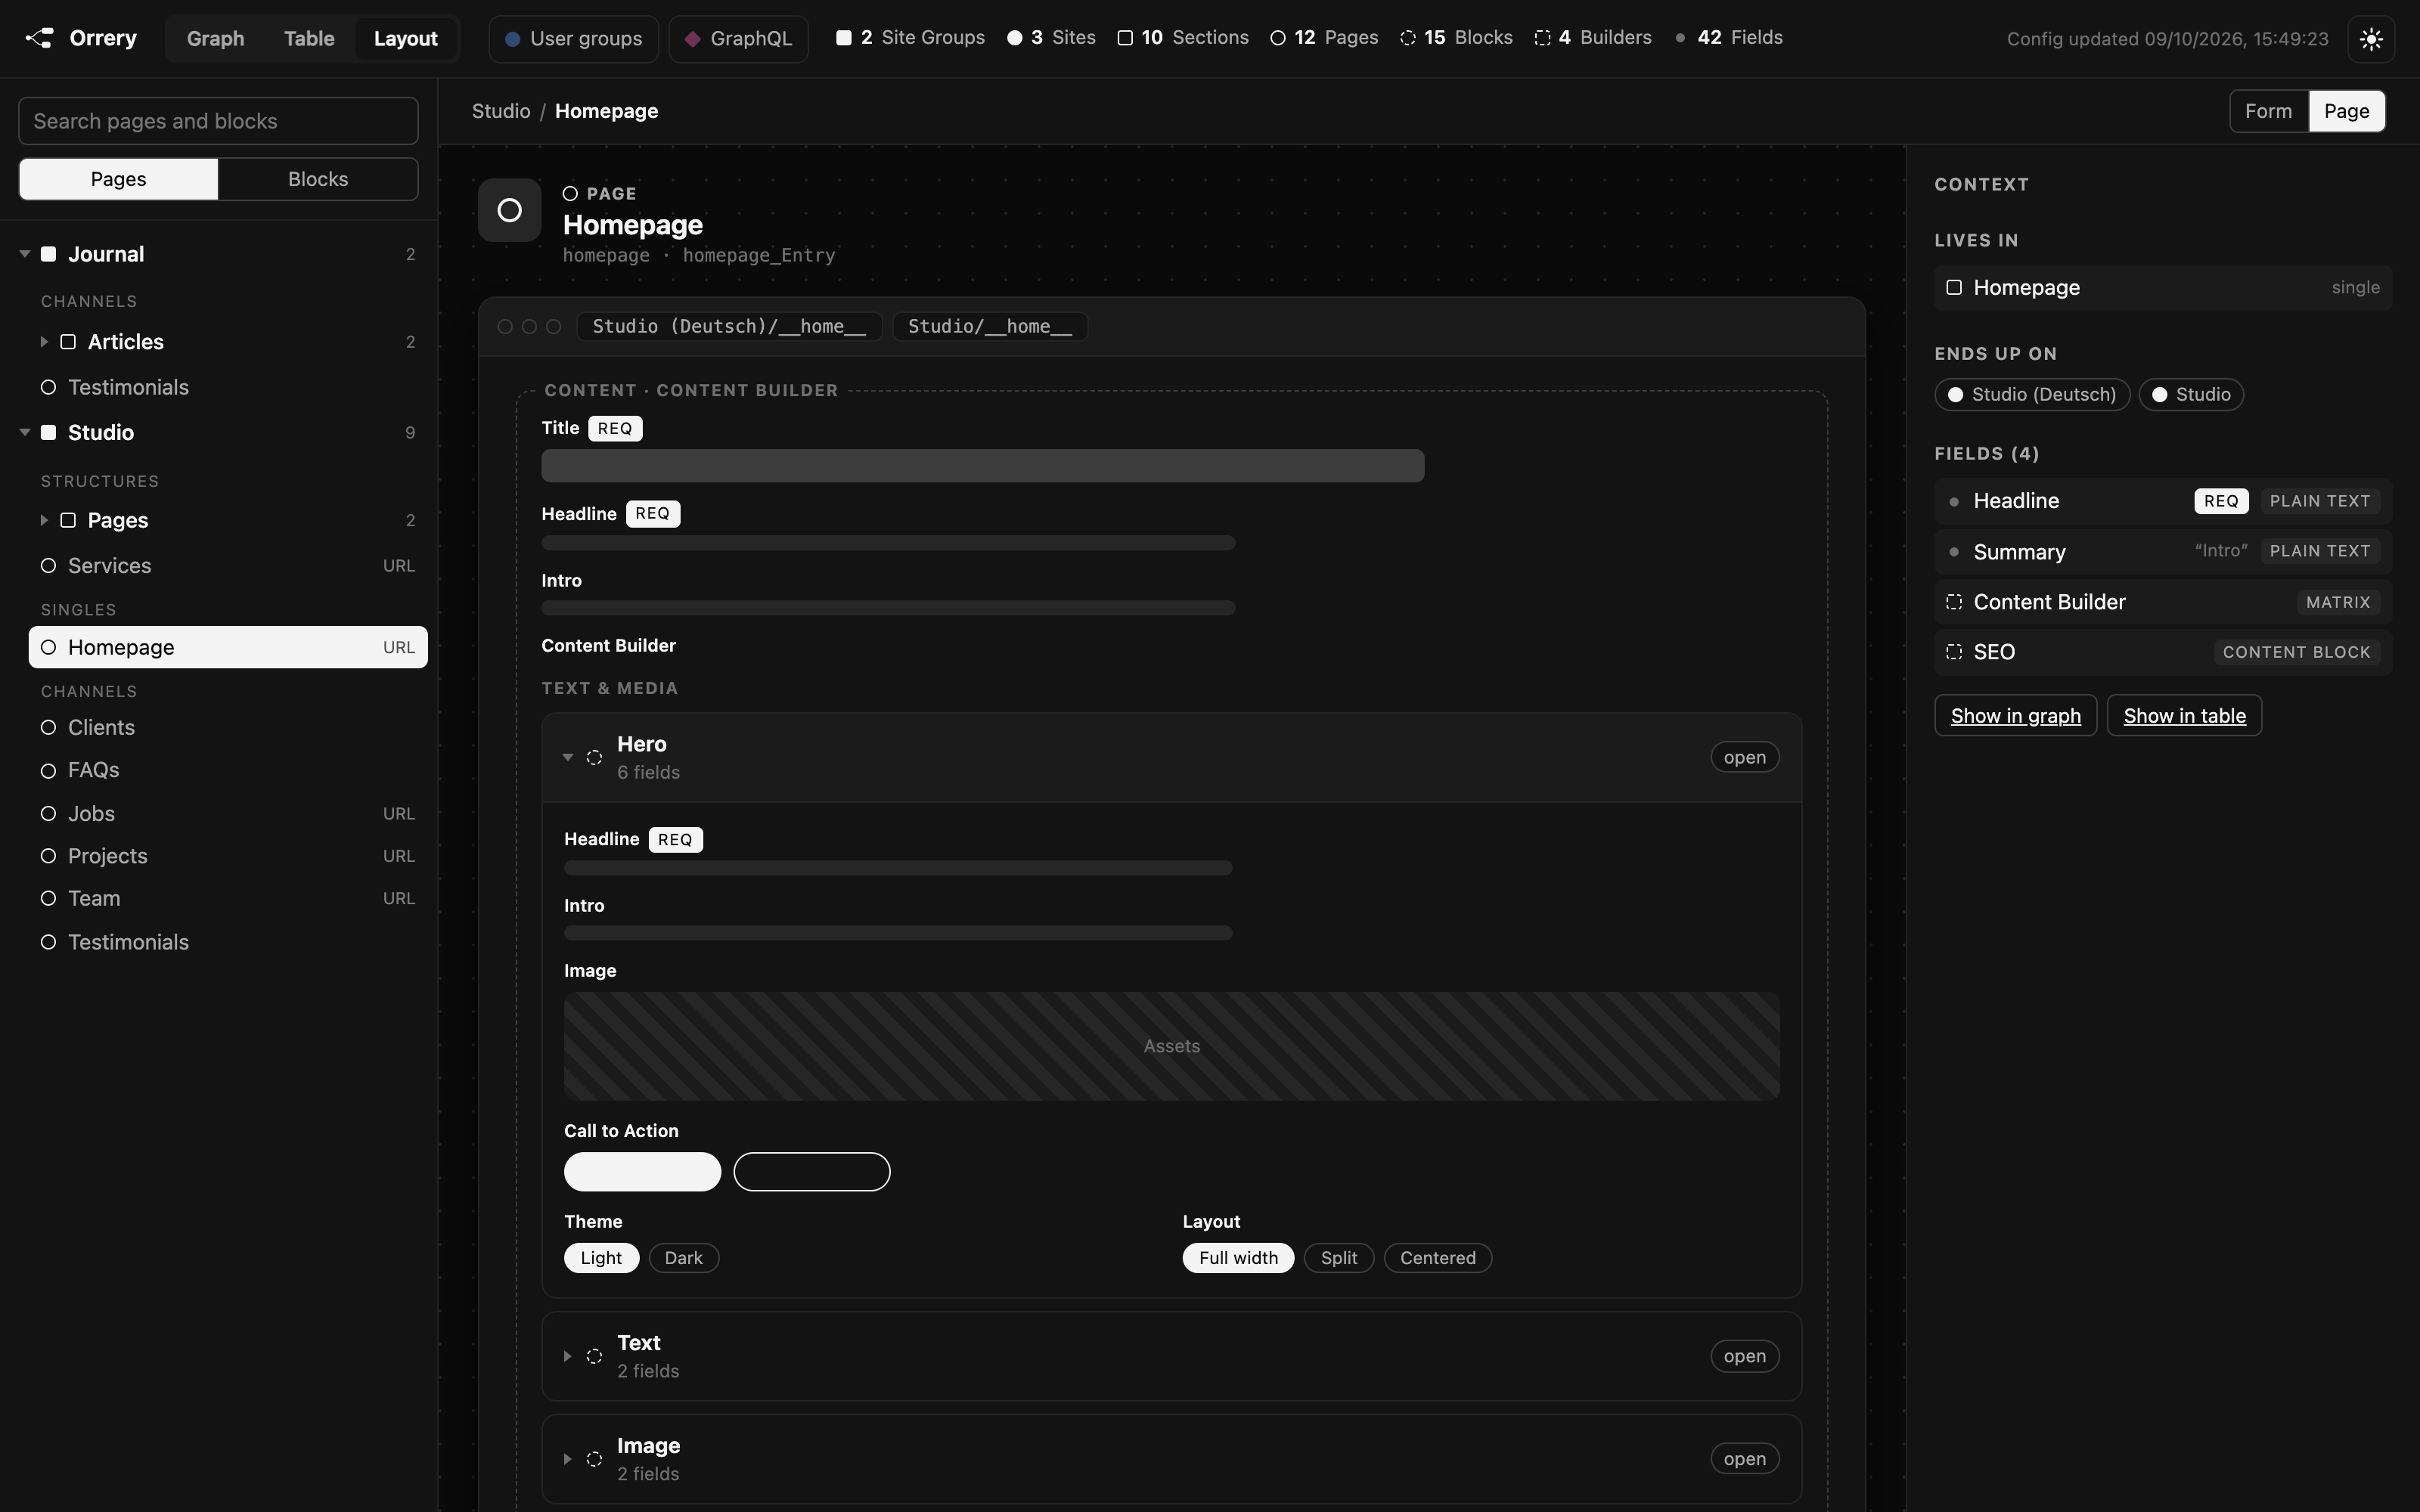Switch to the Table view tab
2420x1512 pixels.
pyautogui.click(x=309, y=39)
